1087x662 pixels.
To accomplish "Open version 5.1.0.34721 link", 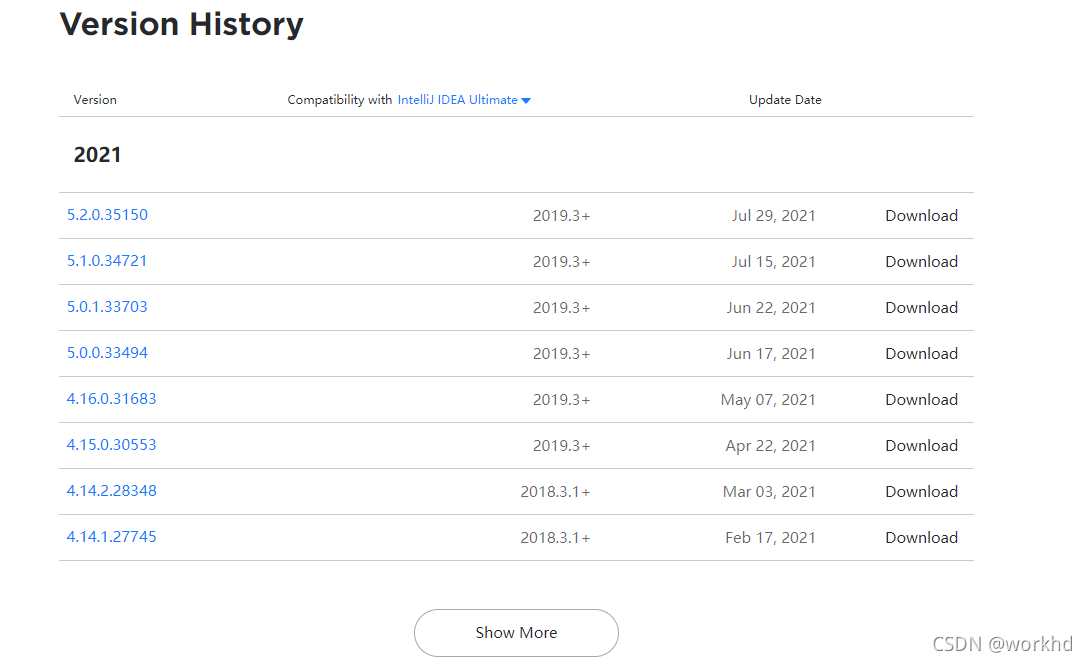I will point(107,261).
